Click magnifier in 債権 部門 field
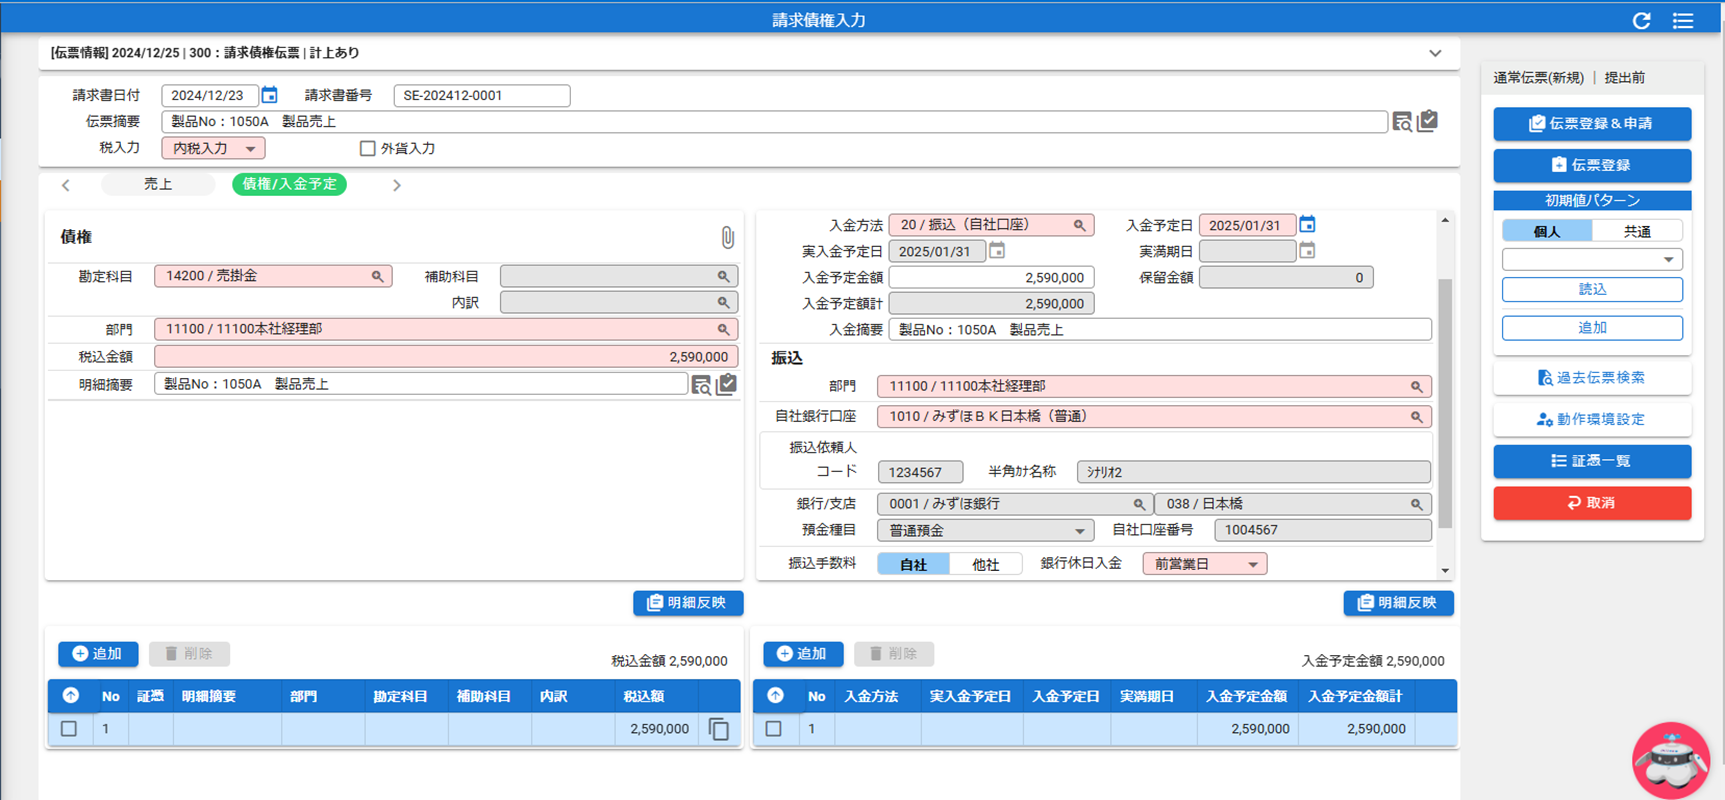This screenshot has height=800, width=1725. click(723, 329)
